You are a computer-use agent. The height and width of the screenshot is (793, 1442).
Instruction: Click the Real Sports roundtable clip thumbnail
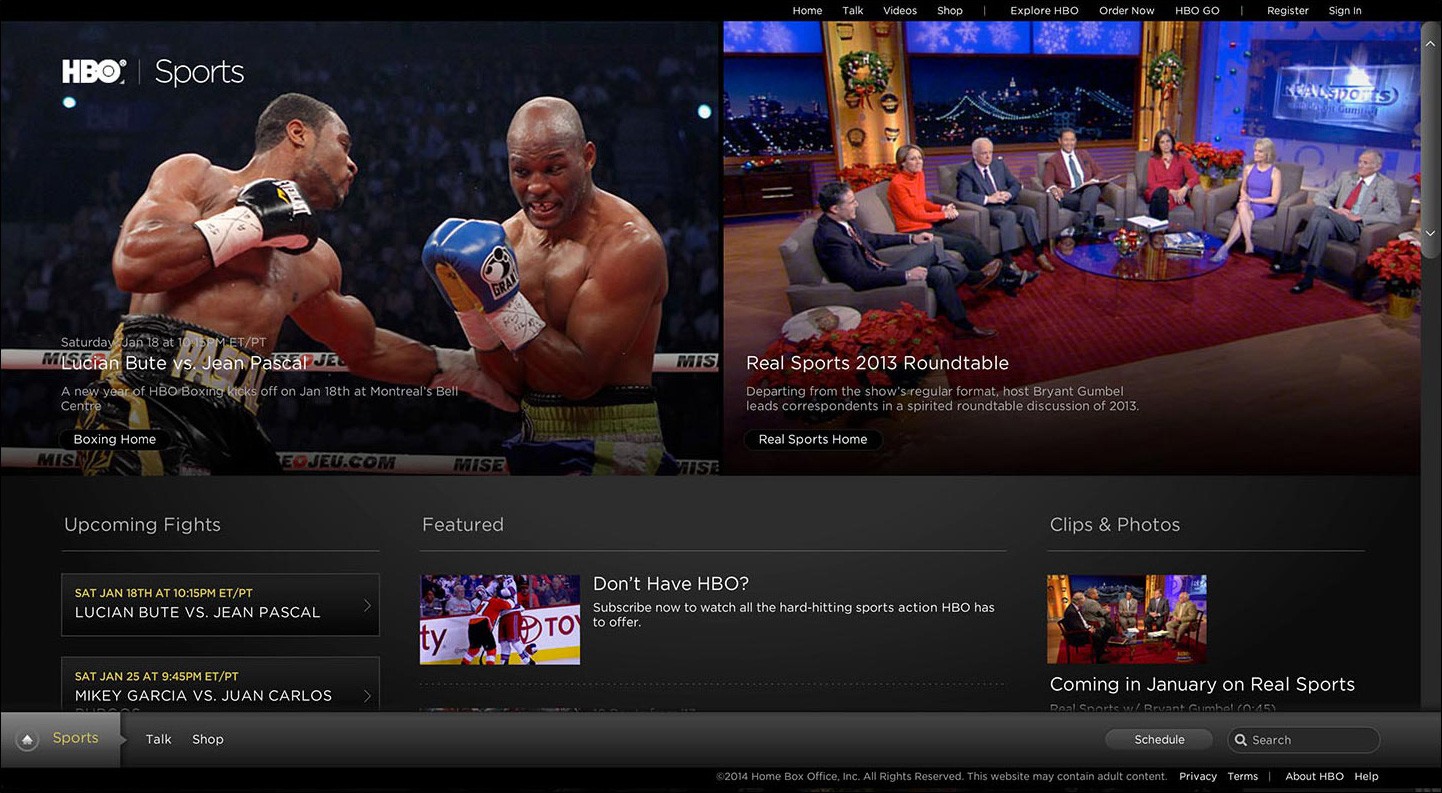coord(1127,619)
